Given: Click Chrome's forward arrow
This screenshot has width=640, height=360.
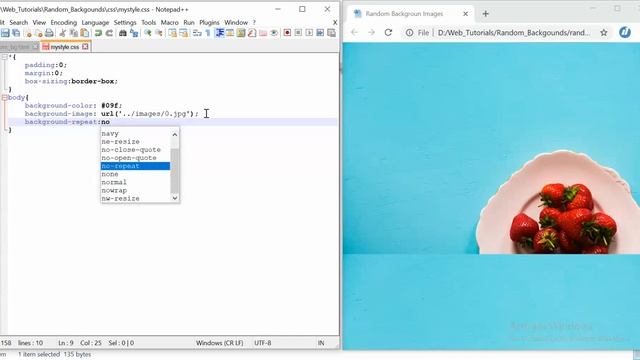Looking at the screenshot, I should click(371, 33).
